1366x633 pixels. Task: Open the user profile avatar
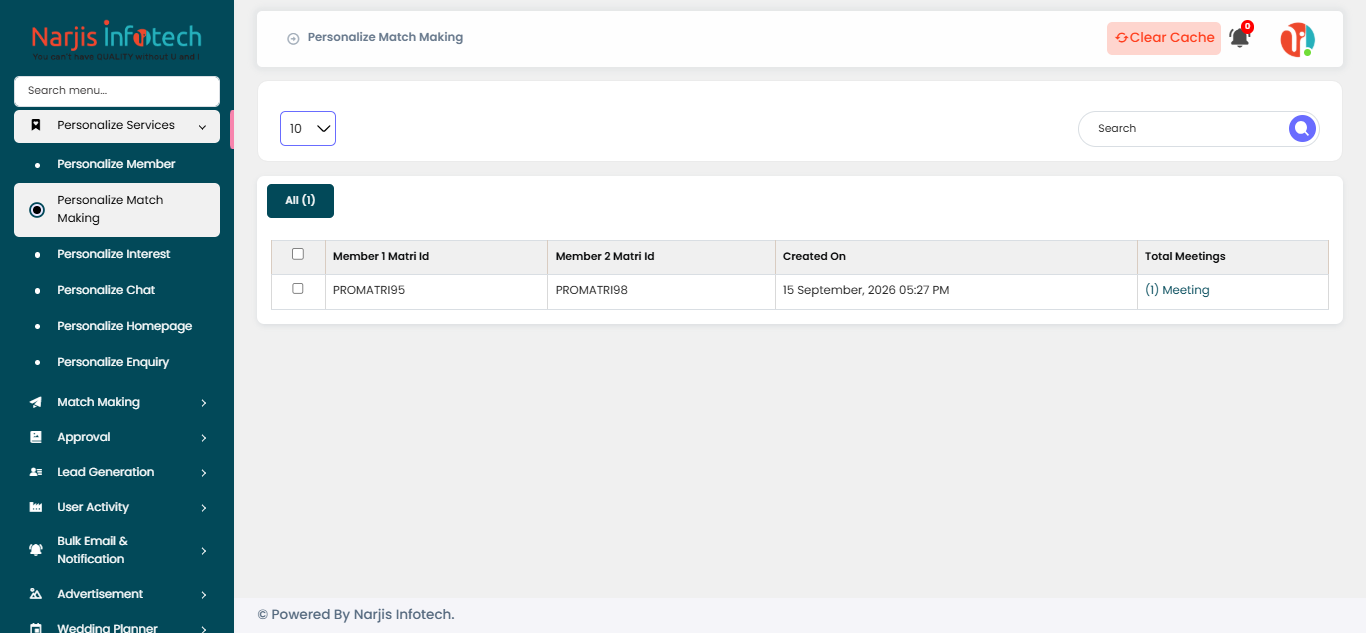click(x=1297, y=39)
